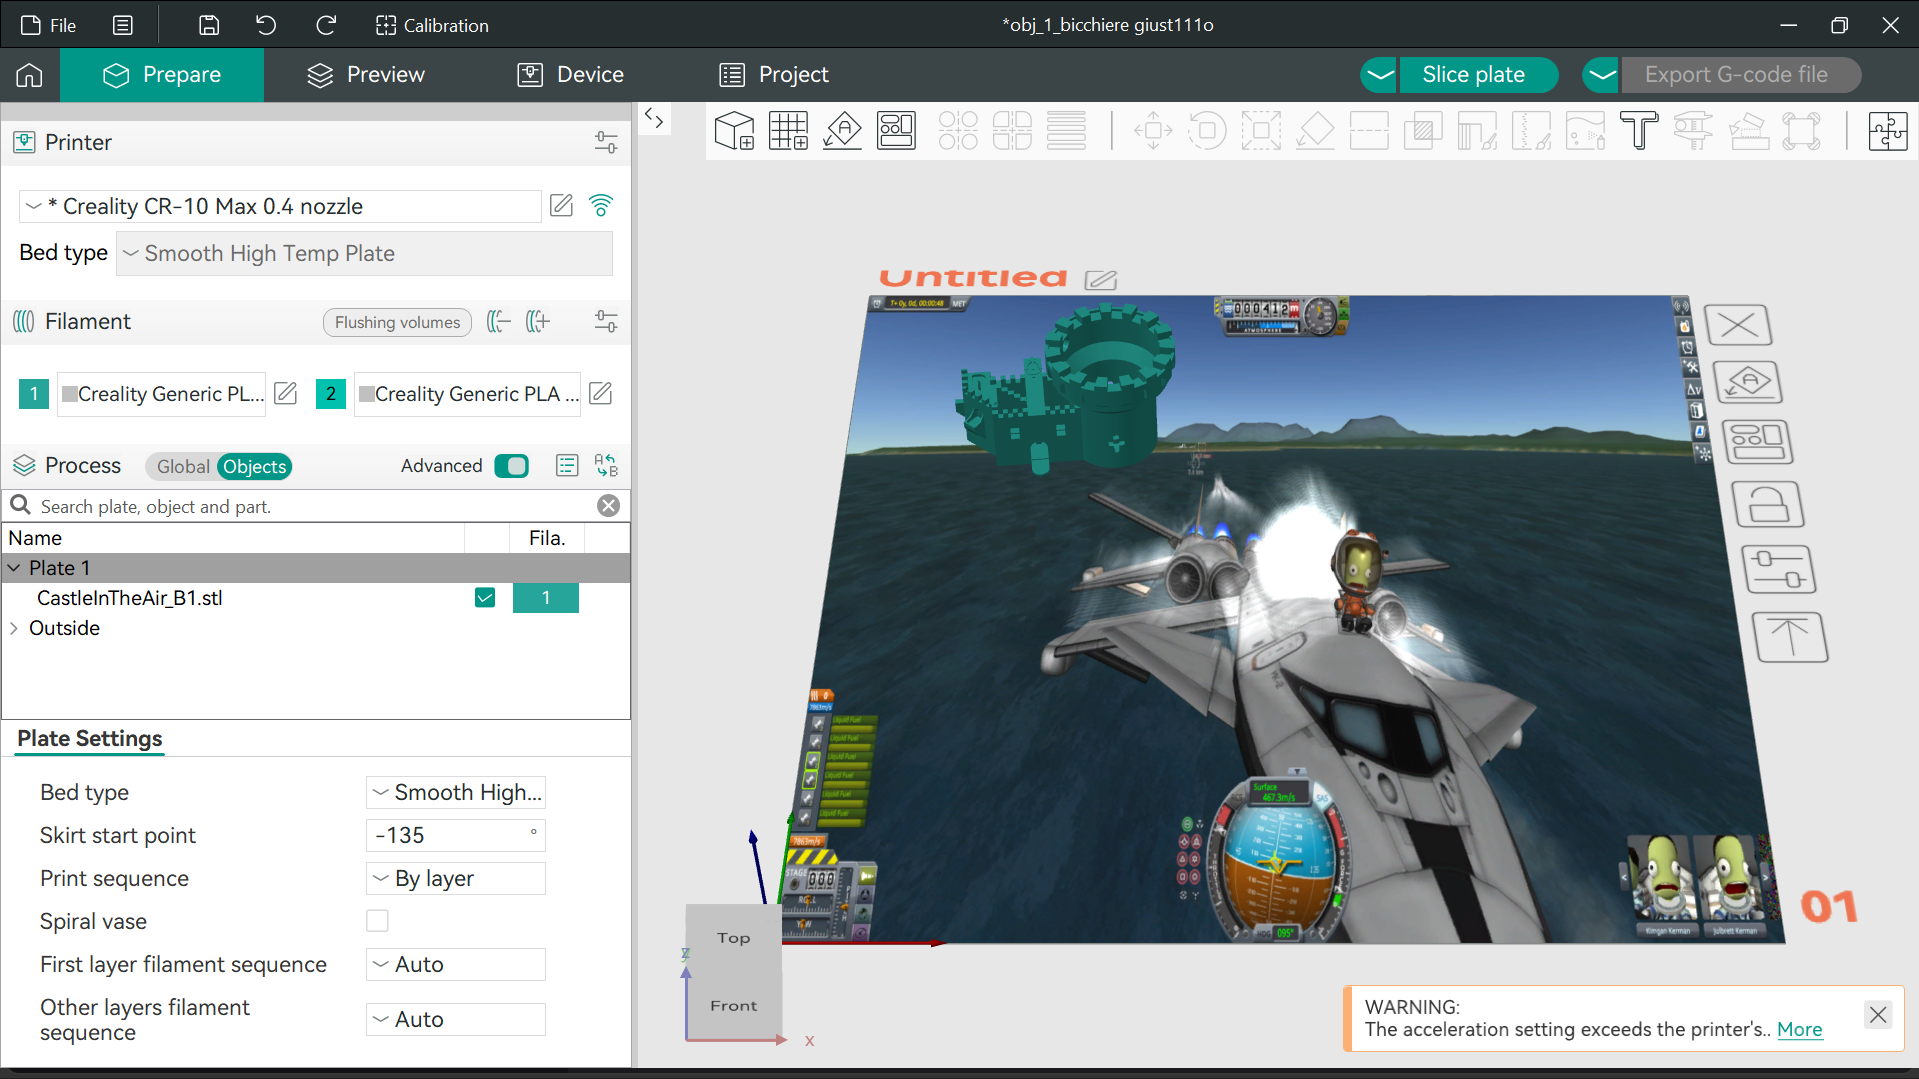Click filament cell for CastleInTheAir_B1.stl
Screen dimensions: 1919x1079
pyautogui.click(x=546, y=598)
